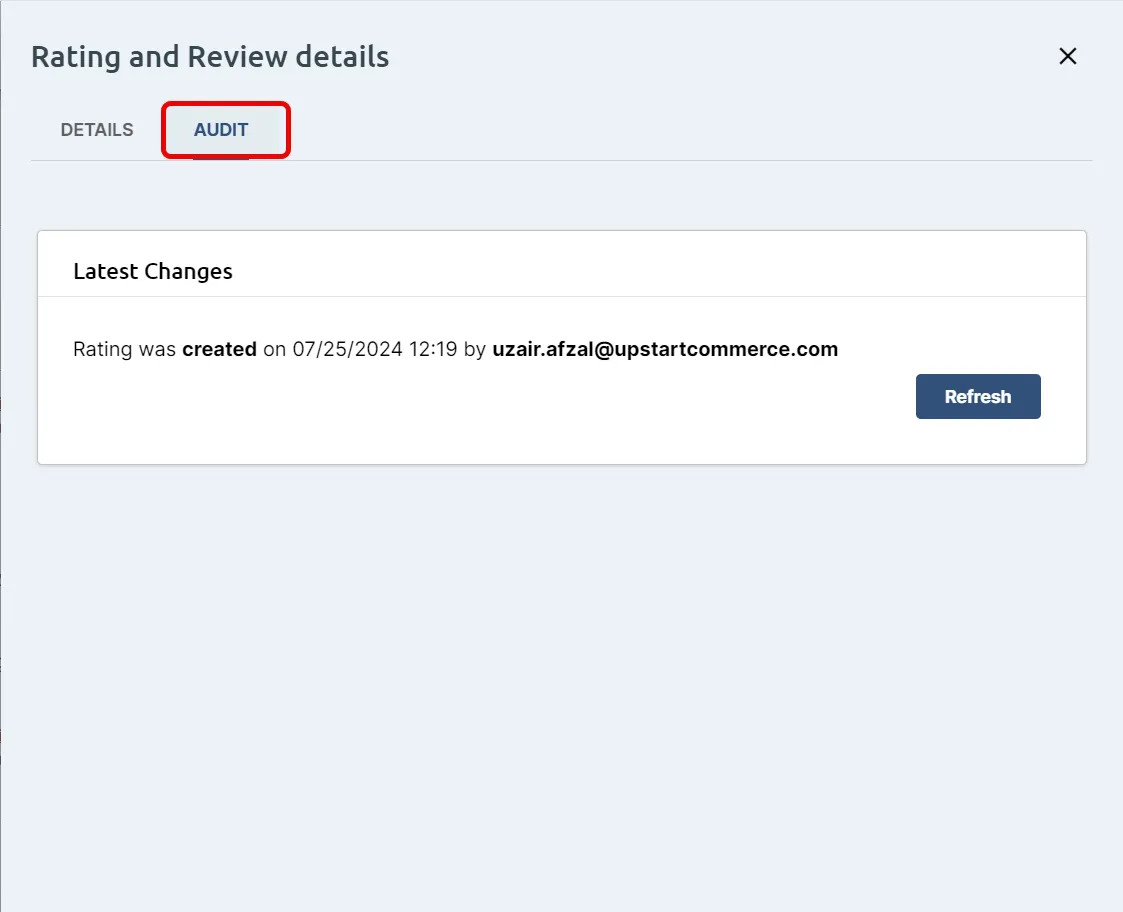Image resolution: width=1123 pixels, height=912 pixels.
Task: Click the Refresh button
Action: [x=978, y=396]
